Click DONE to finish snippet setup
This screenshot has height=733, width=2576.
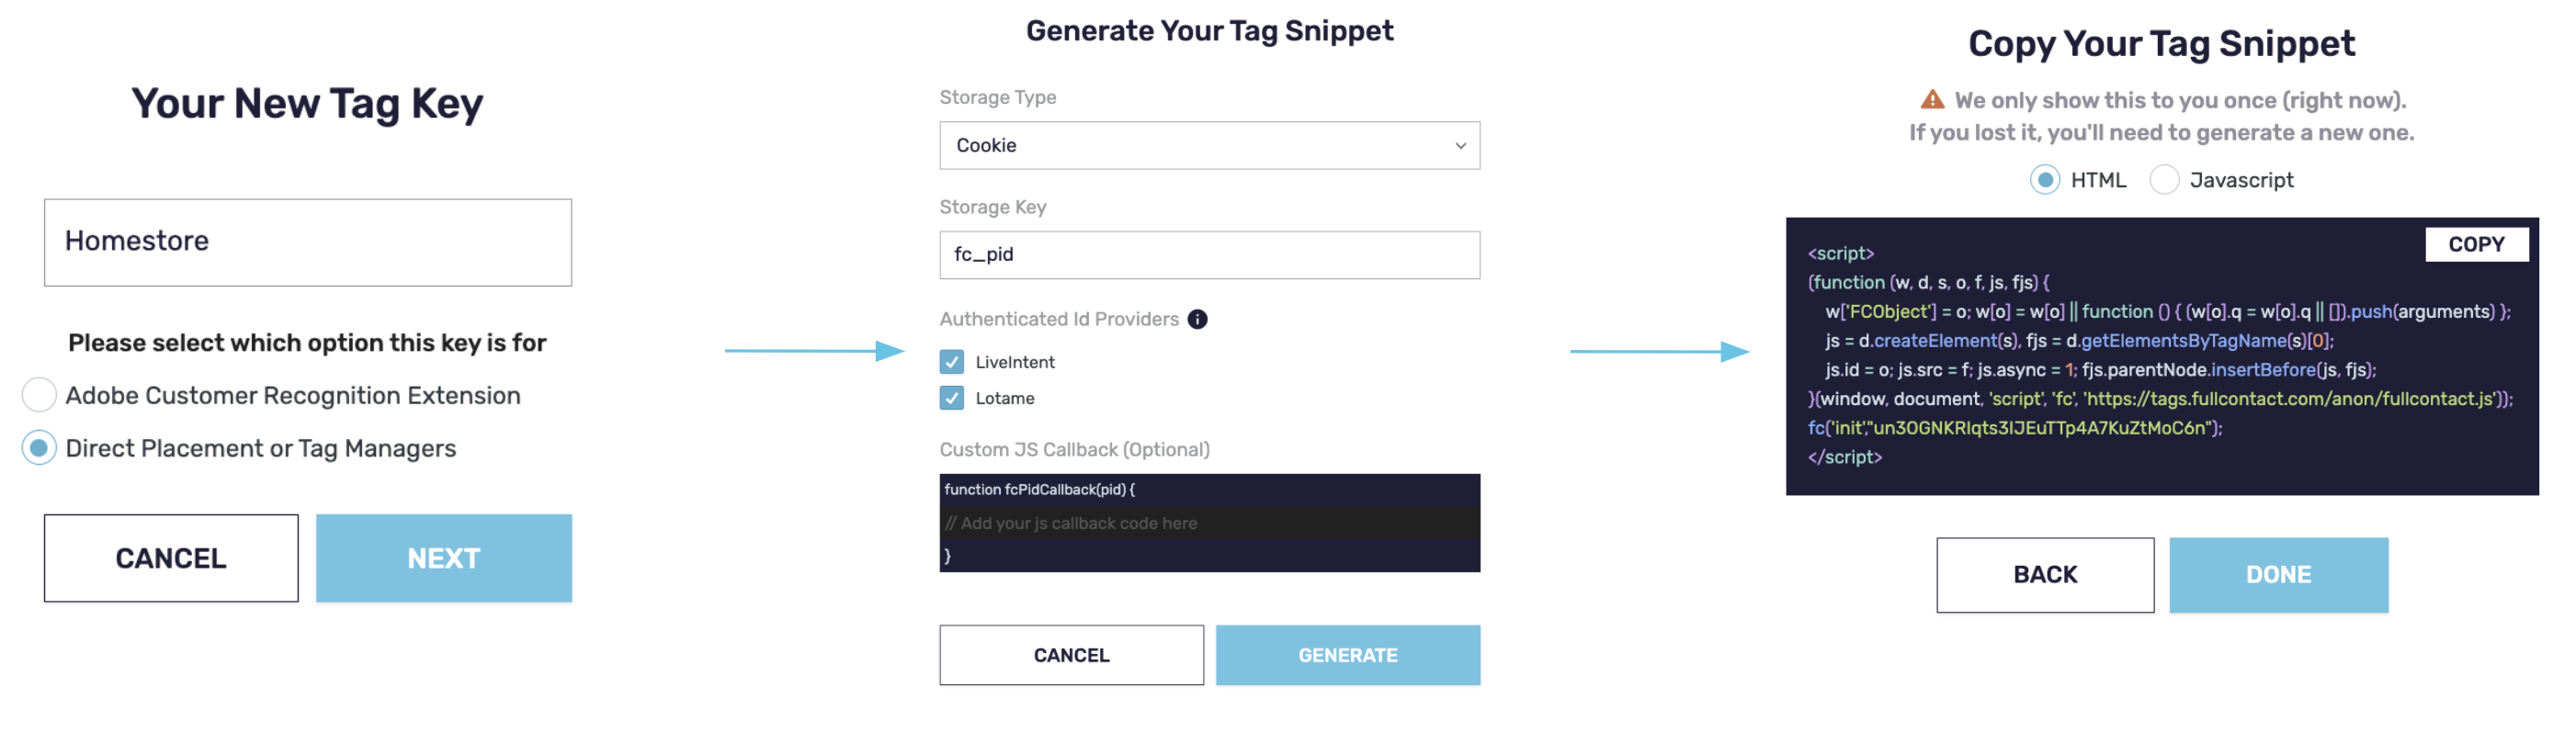tap(2278, 575)
